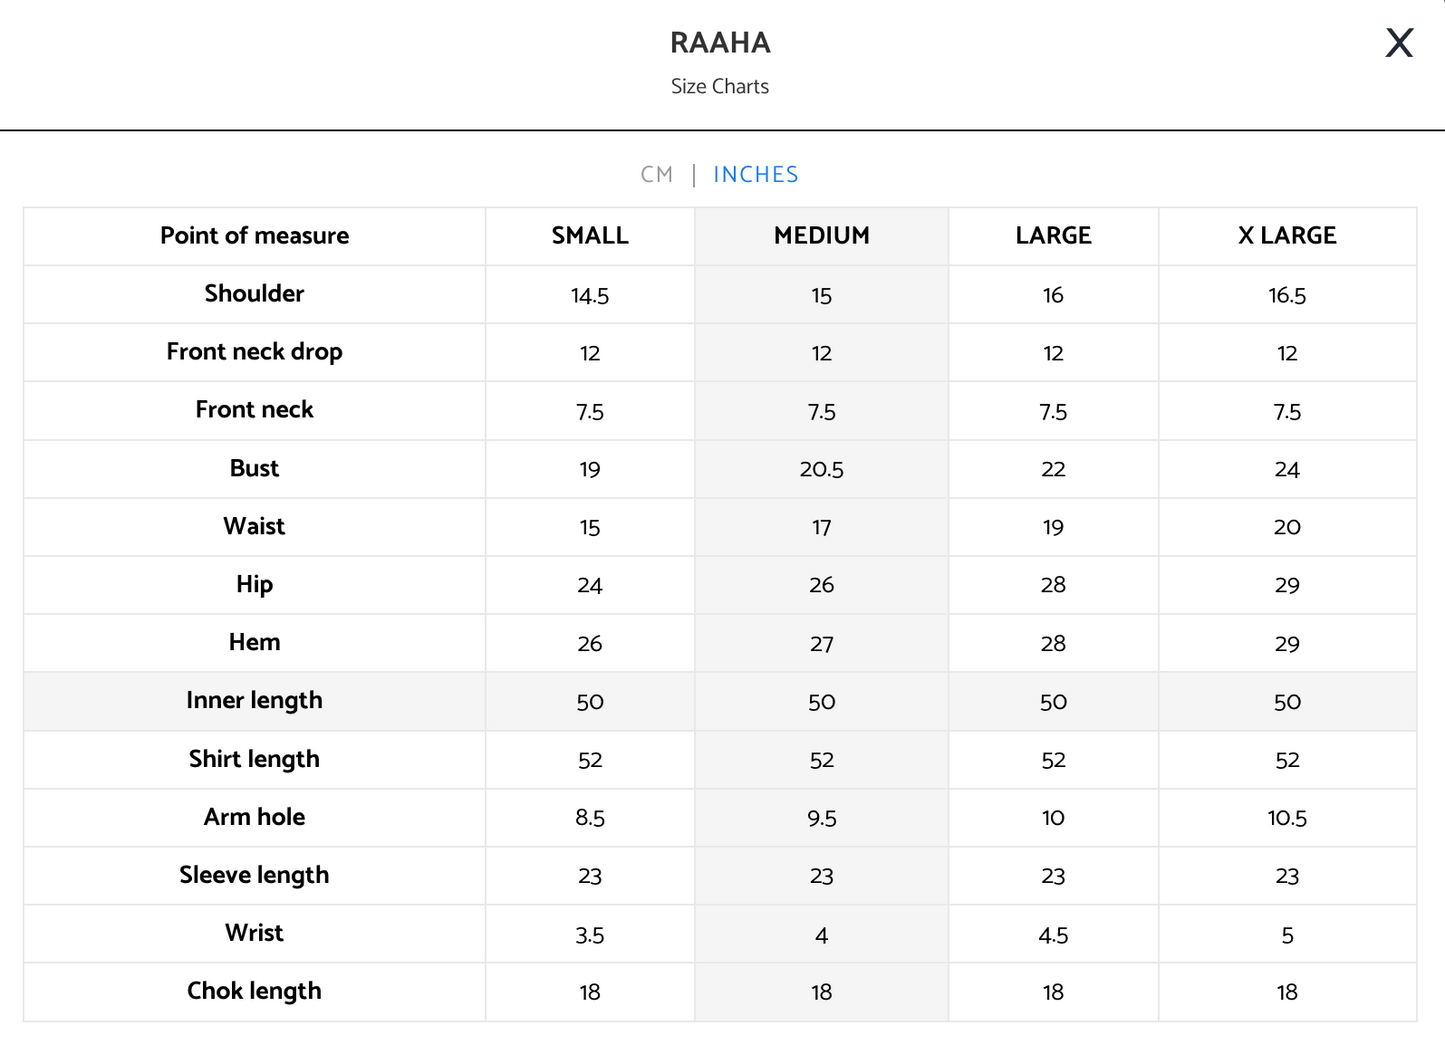Switch size chart units to CM
Viewport: 1445px width, 1045px height.
point(657,175)
